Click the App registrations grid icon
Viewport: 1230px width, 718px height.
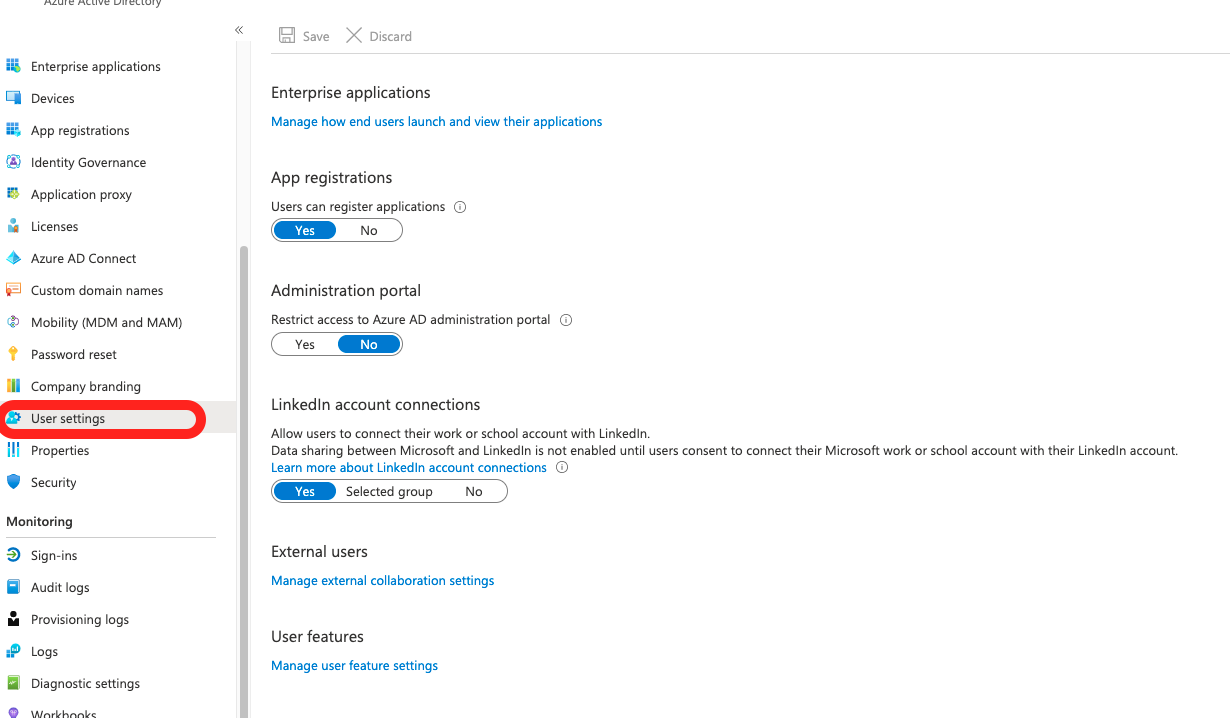13,130
